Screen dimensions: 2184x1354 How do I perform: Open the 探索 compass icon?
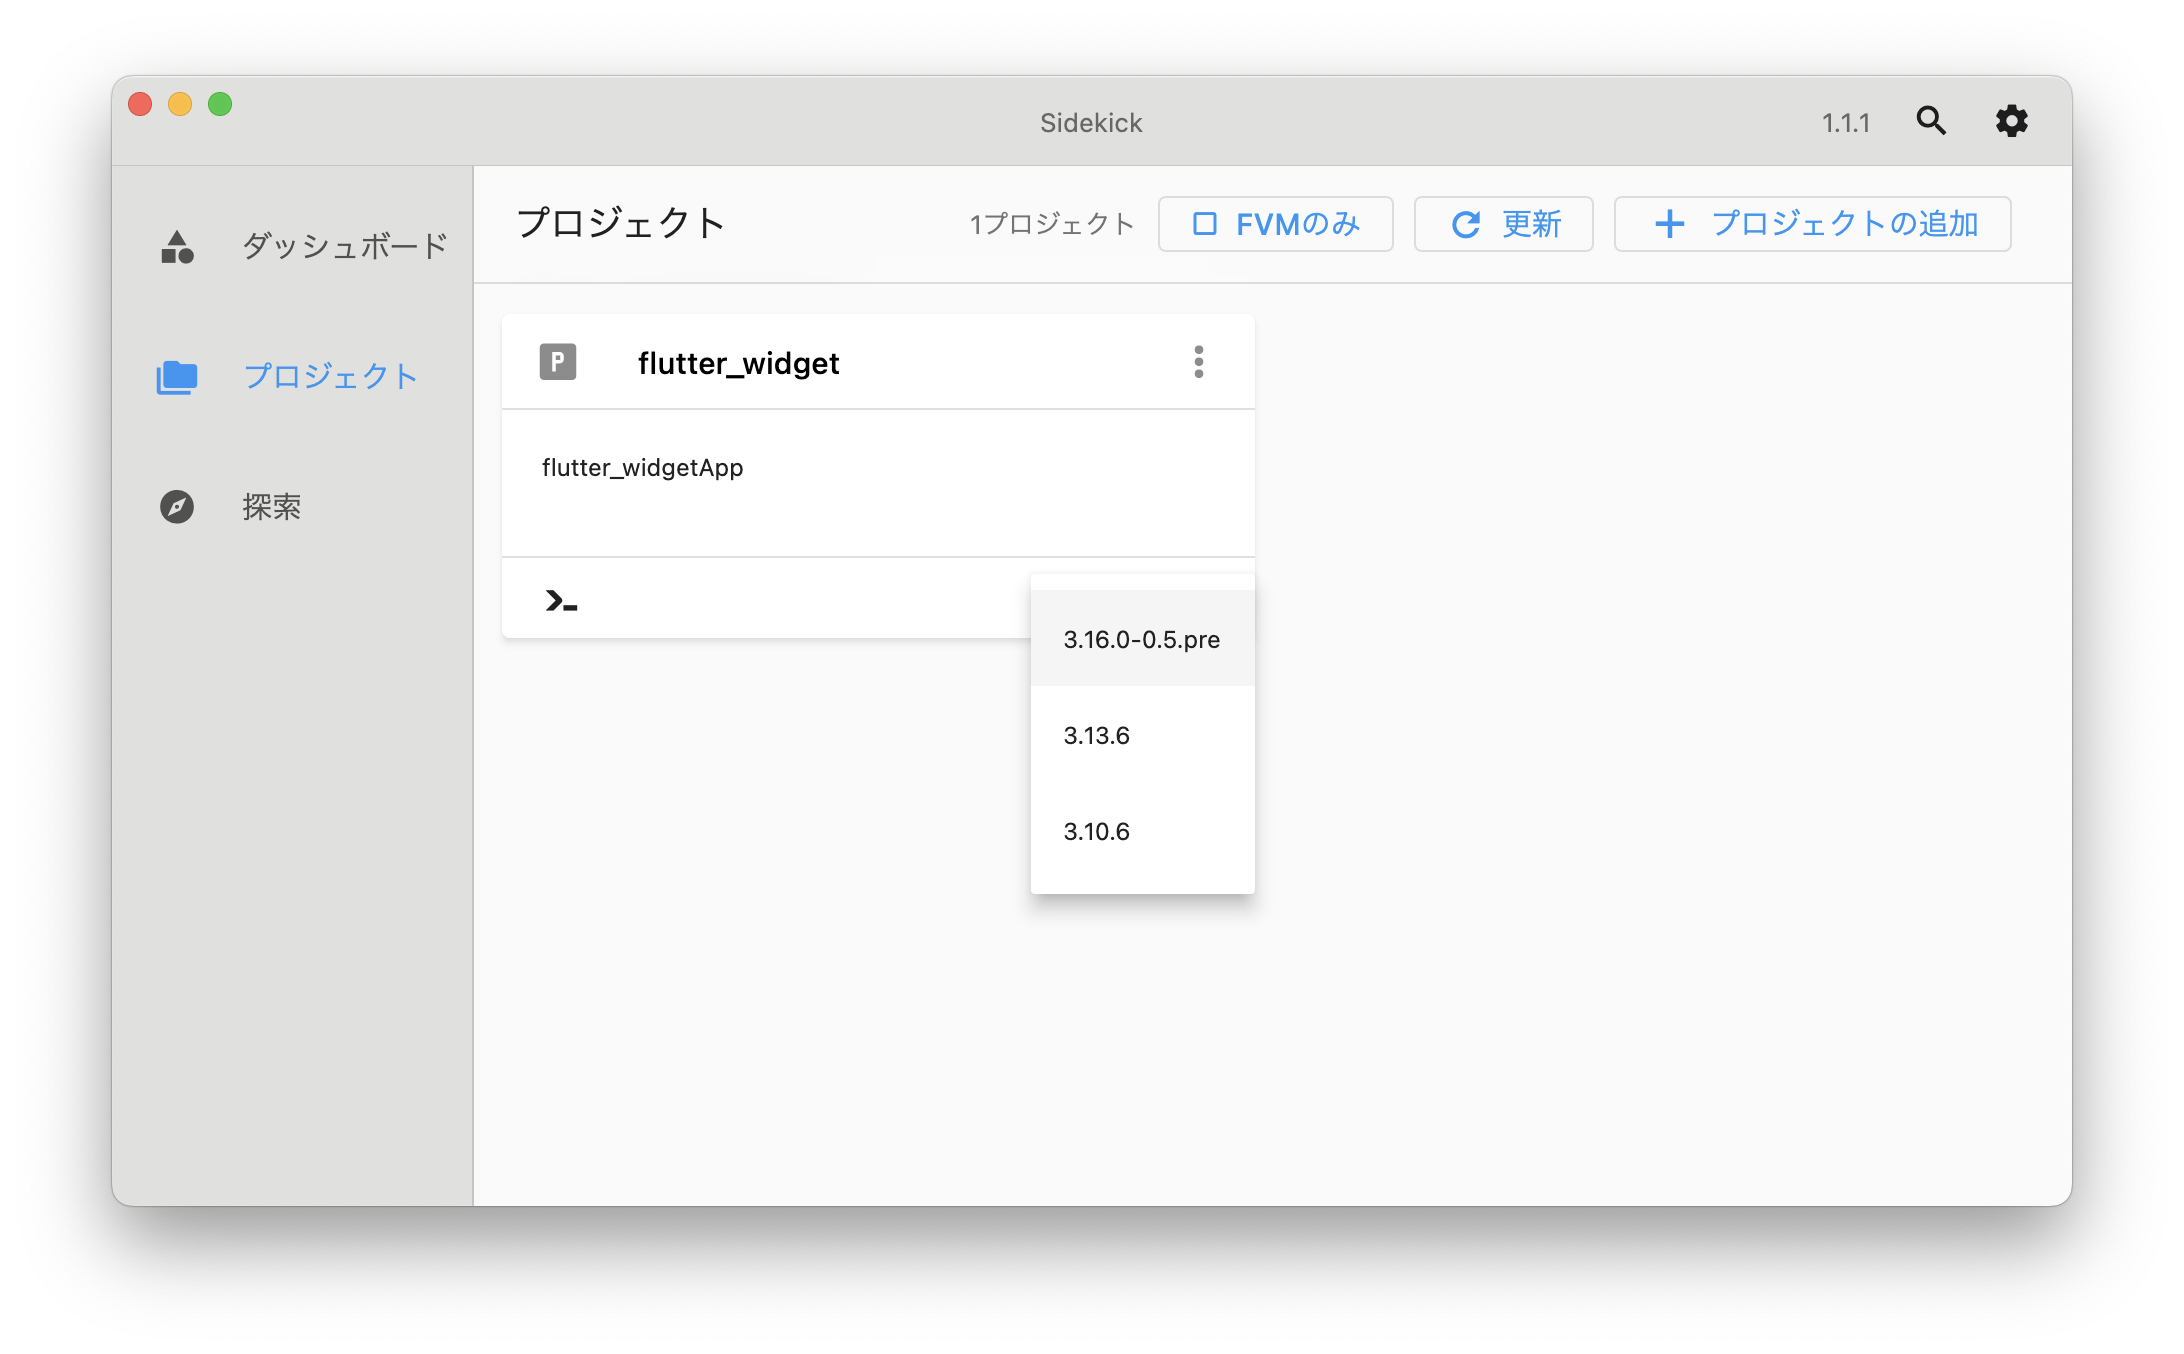[176, 507]
